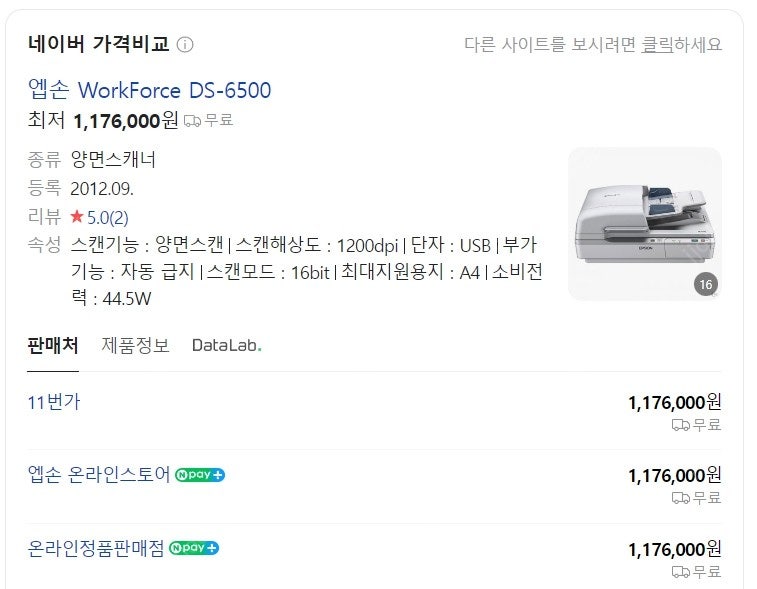This screenshot has height=589, width=757.
Task: Click the image count badge showing 16
Action: tap(706, 284)
